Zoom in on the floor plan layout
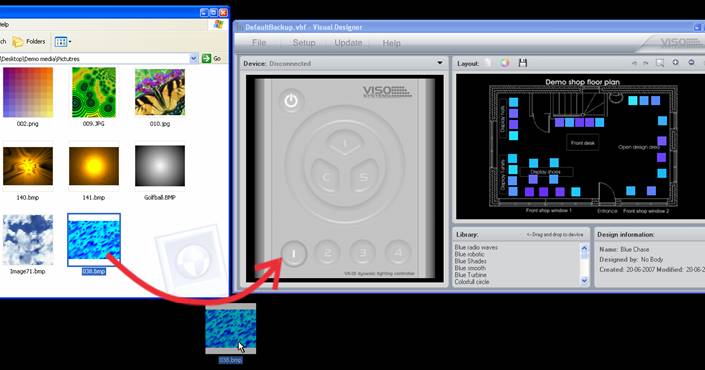This screenshot has width=705, height=370. [x=675, y=63]
